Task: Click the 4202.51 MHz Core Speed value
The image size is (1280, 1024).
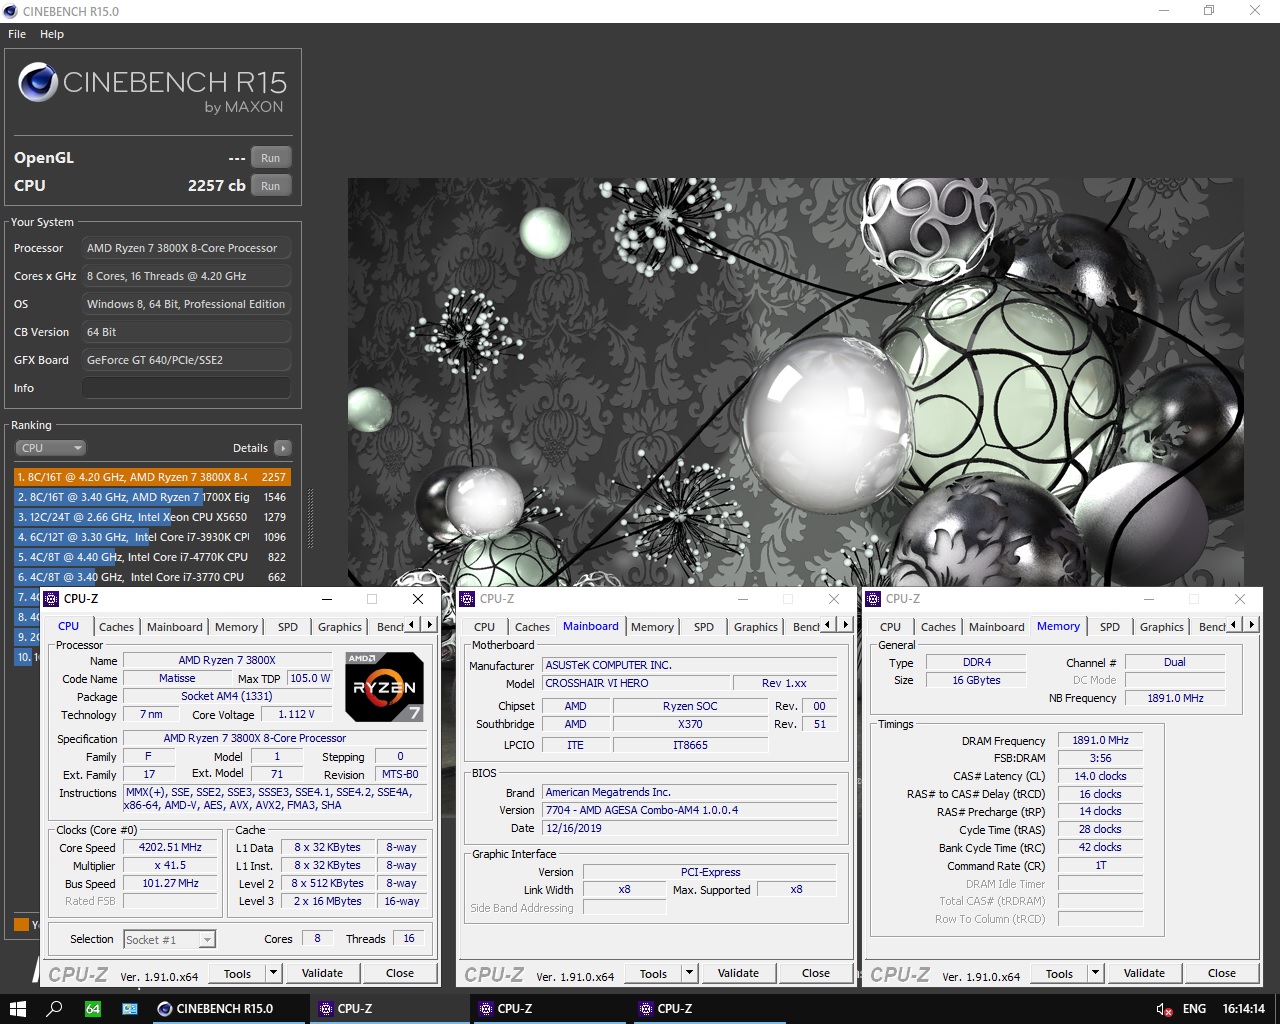Action: click(x=170, y=847)
